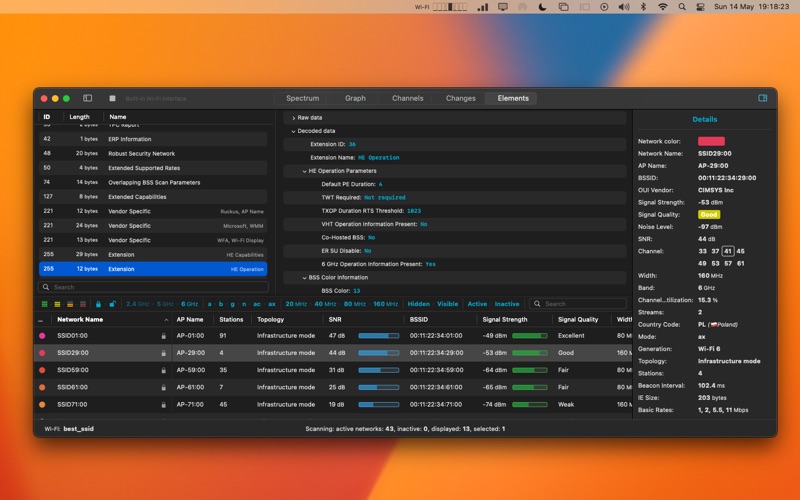The width and height of the screenshot is (800, 500).
Task: Select the Extended Capabilities element row
Action: (x=153, y=196)
